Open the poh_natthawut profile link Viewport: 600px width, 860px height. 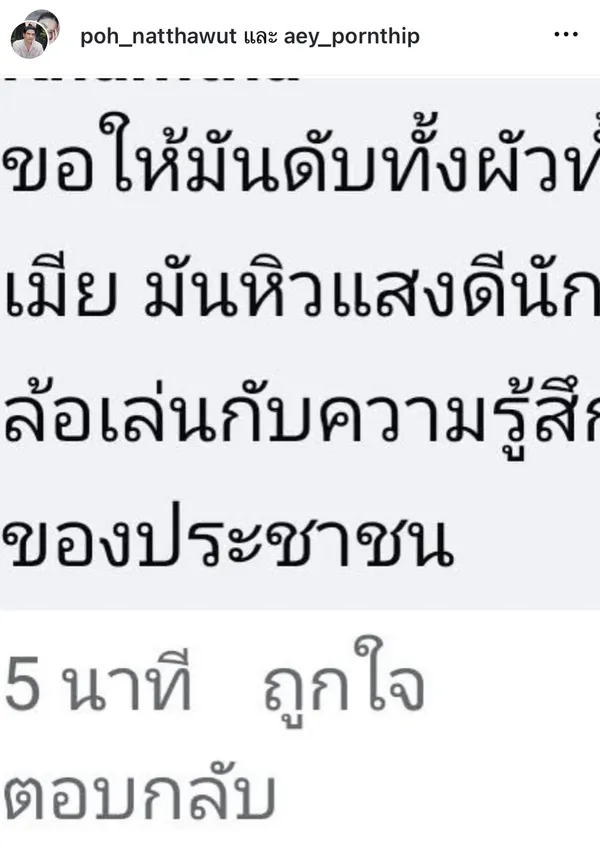[158, 36]
